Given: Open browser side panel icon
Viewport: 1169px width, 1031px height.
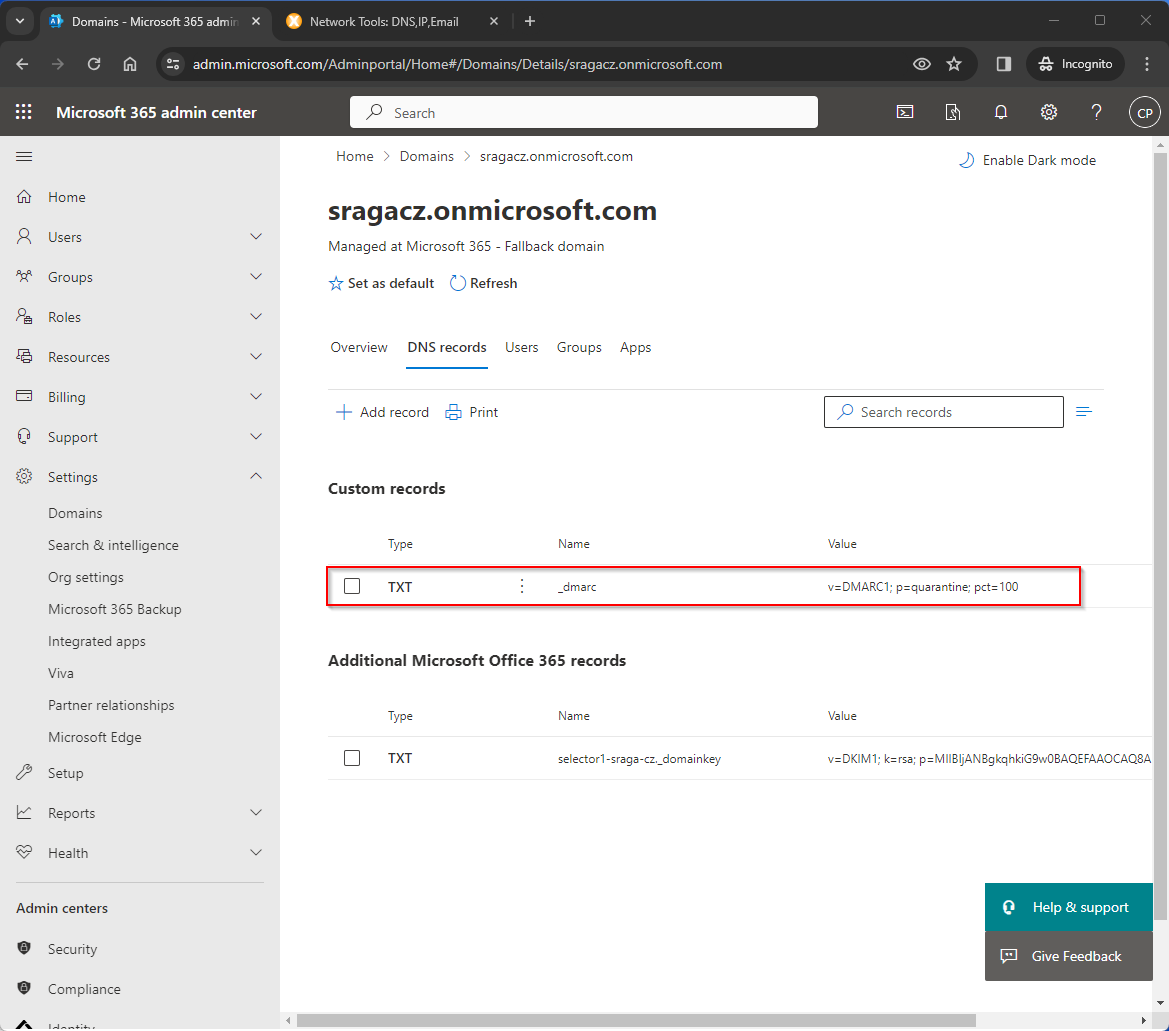Looking at the screenshot, I should pos(1003,64).
